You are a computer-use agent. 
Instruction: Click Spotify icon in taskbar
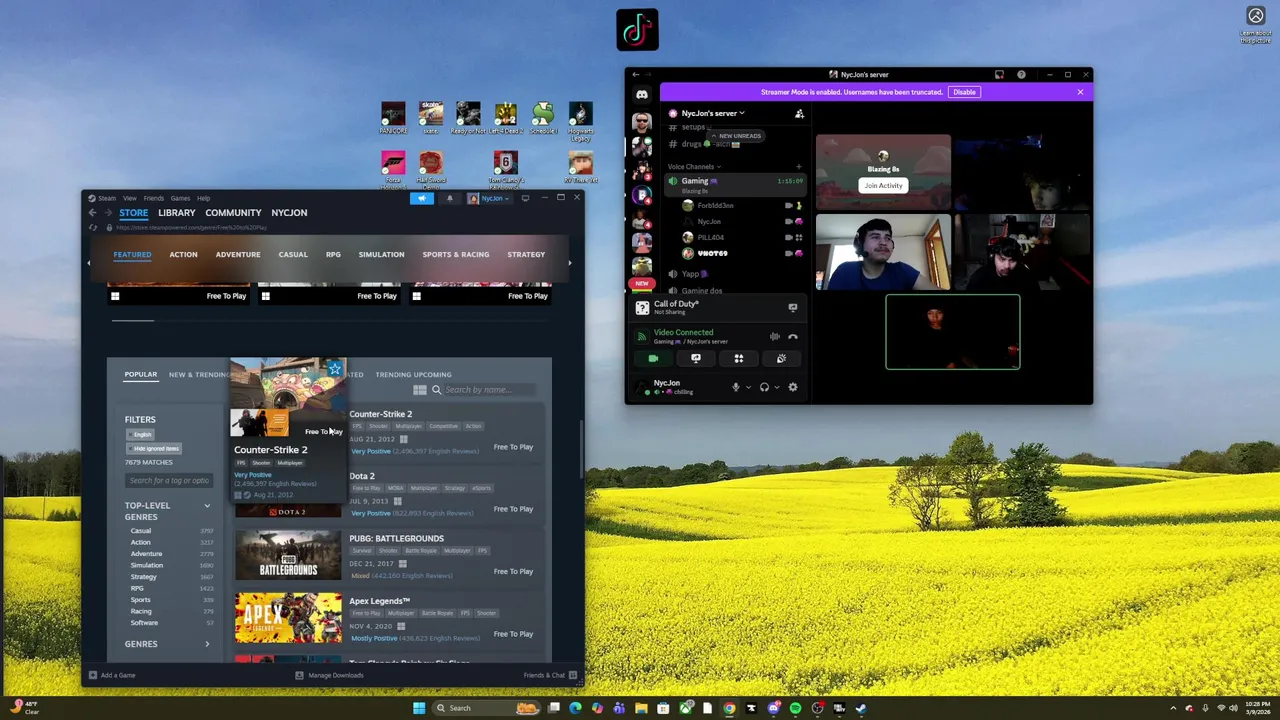tap(795, 708)
